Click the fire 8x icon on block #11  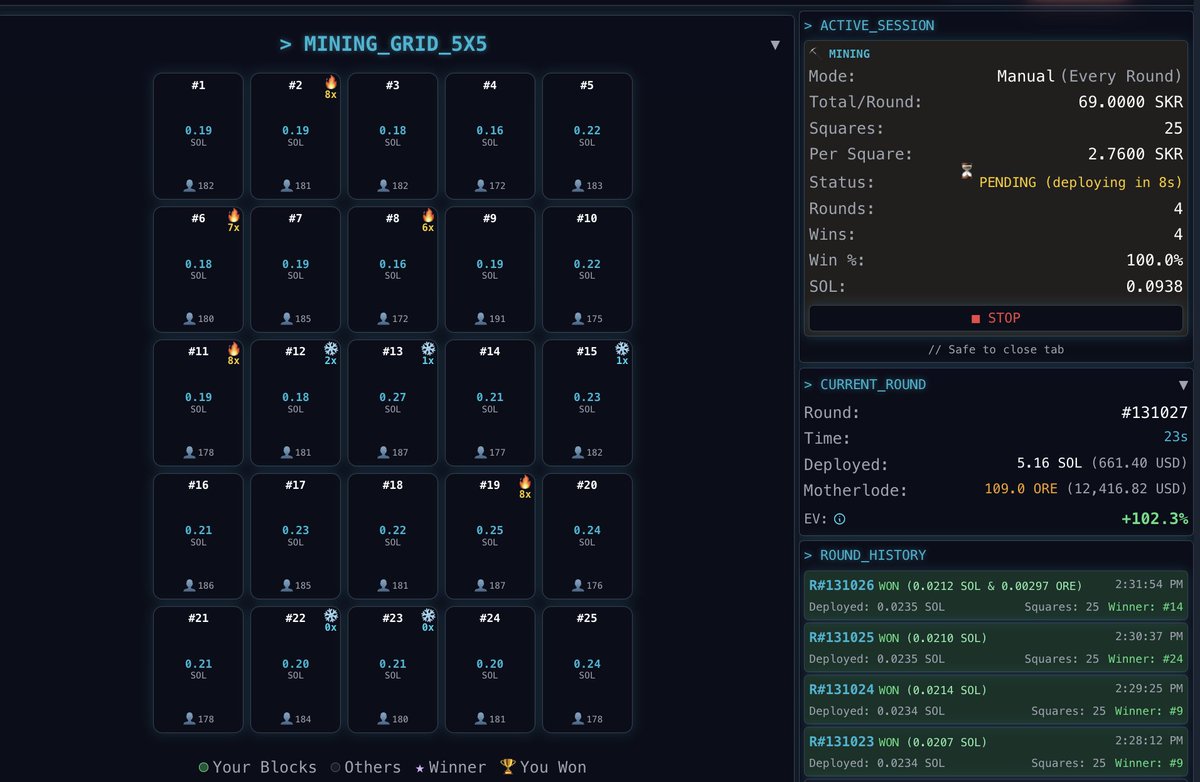tap(234, 349)
